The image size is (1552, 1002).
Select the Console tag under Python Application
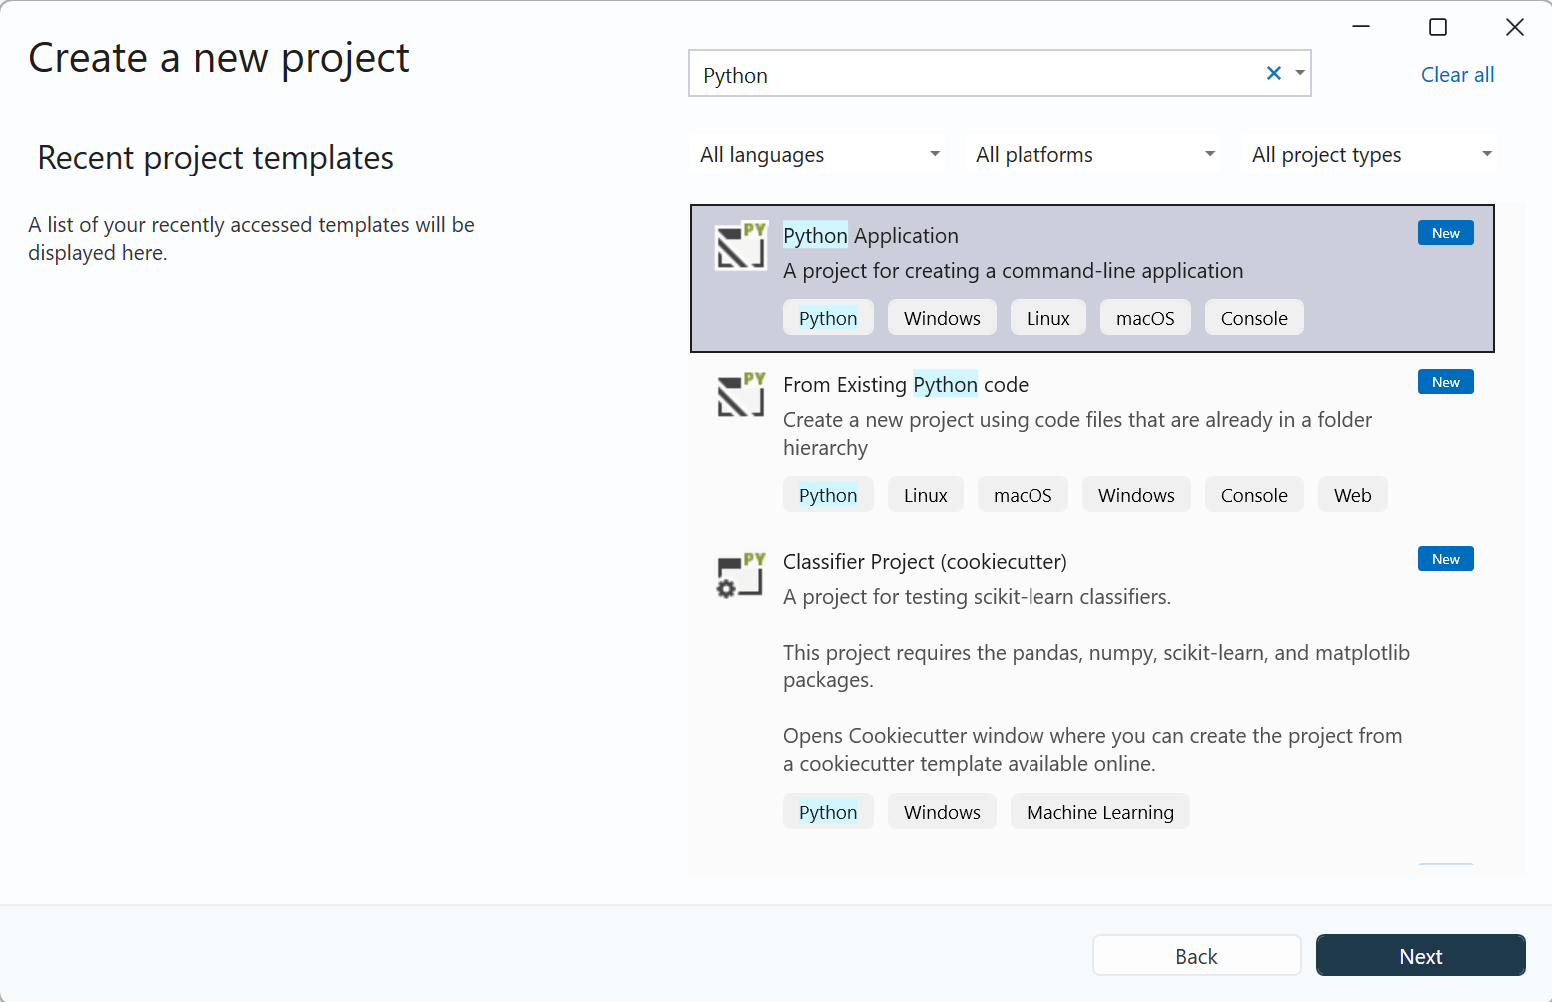pyautogui.click(x=1254, y=317)
